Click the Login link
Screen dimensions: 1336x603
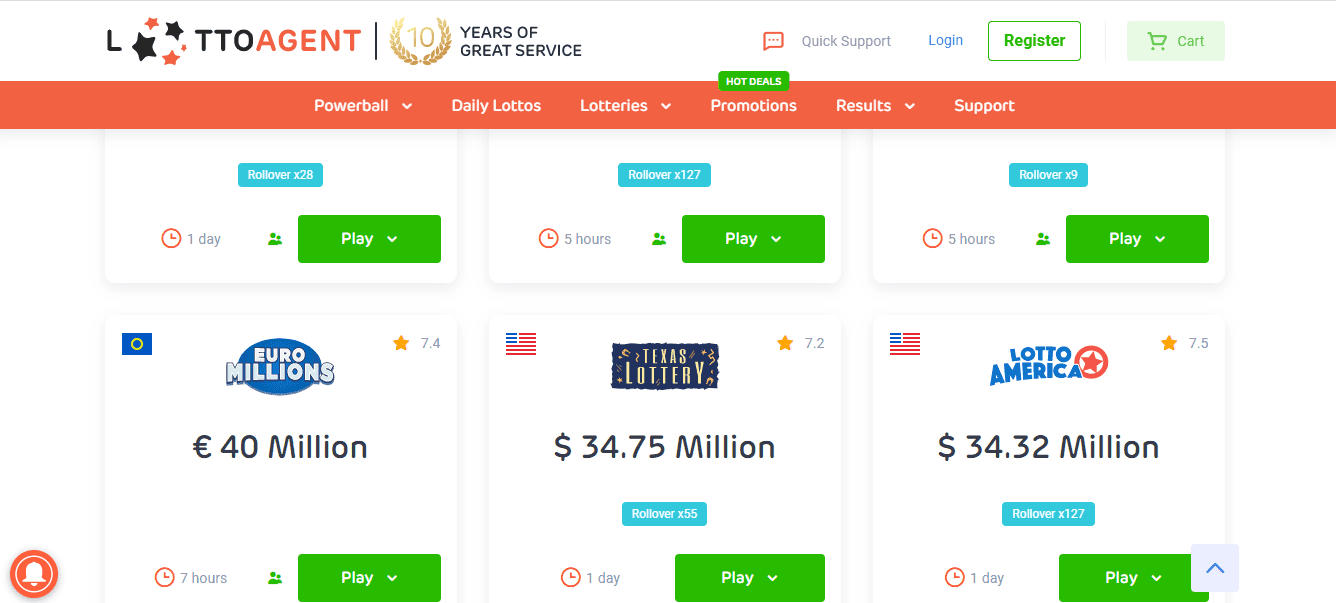click(x=945, y=40)
